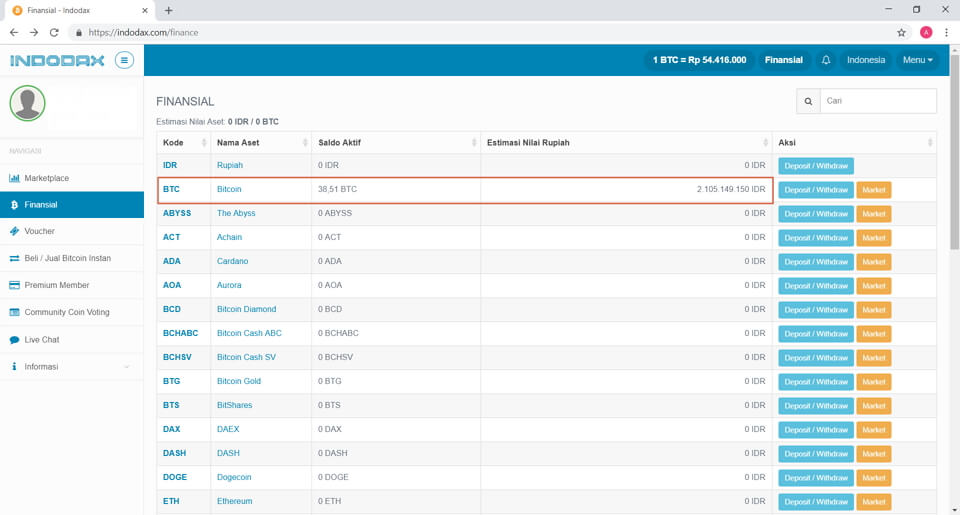Screen dimensions: 960x515
Task: Open The Abyss asset link
Action: [x=236, y=213]
